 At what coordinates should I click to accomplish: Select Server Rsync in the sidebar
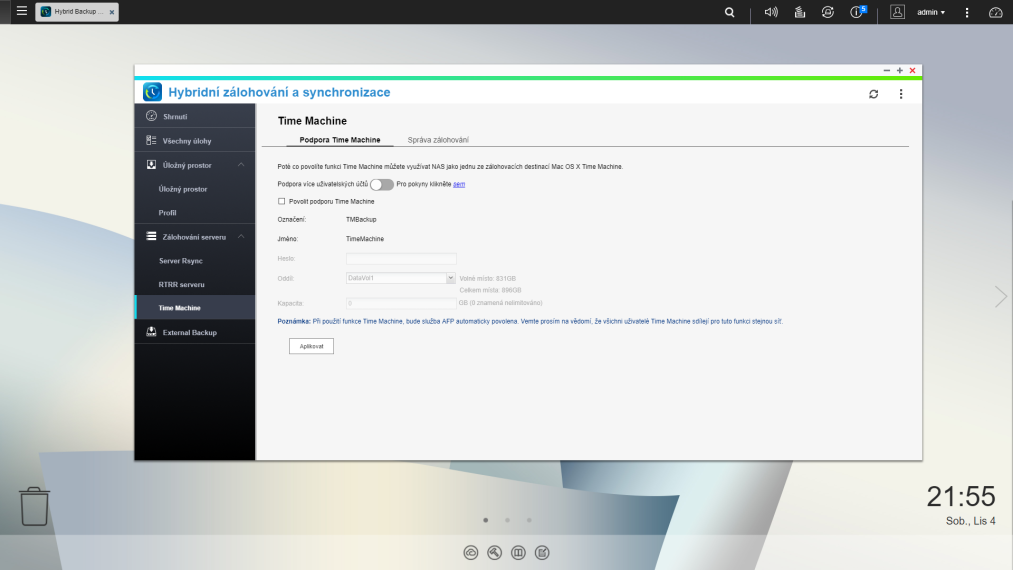click(181, 260)
